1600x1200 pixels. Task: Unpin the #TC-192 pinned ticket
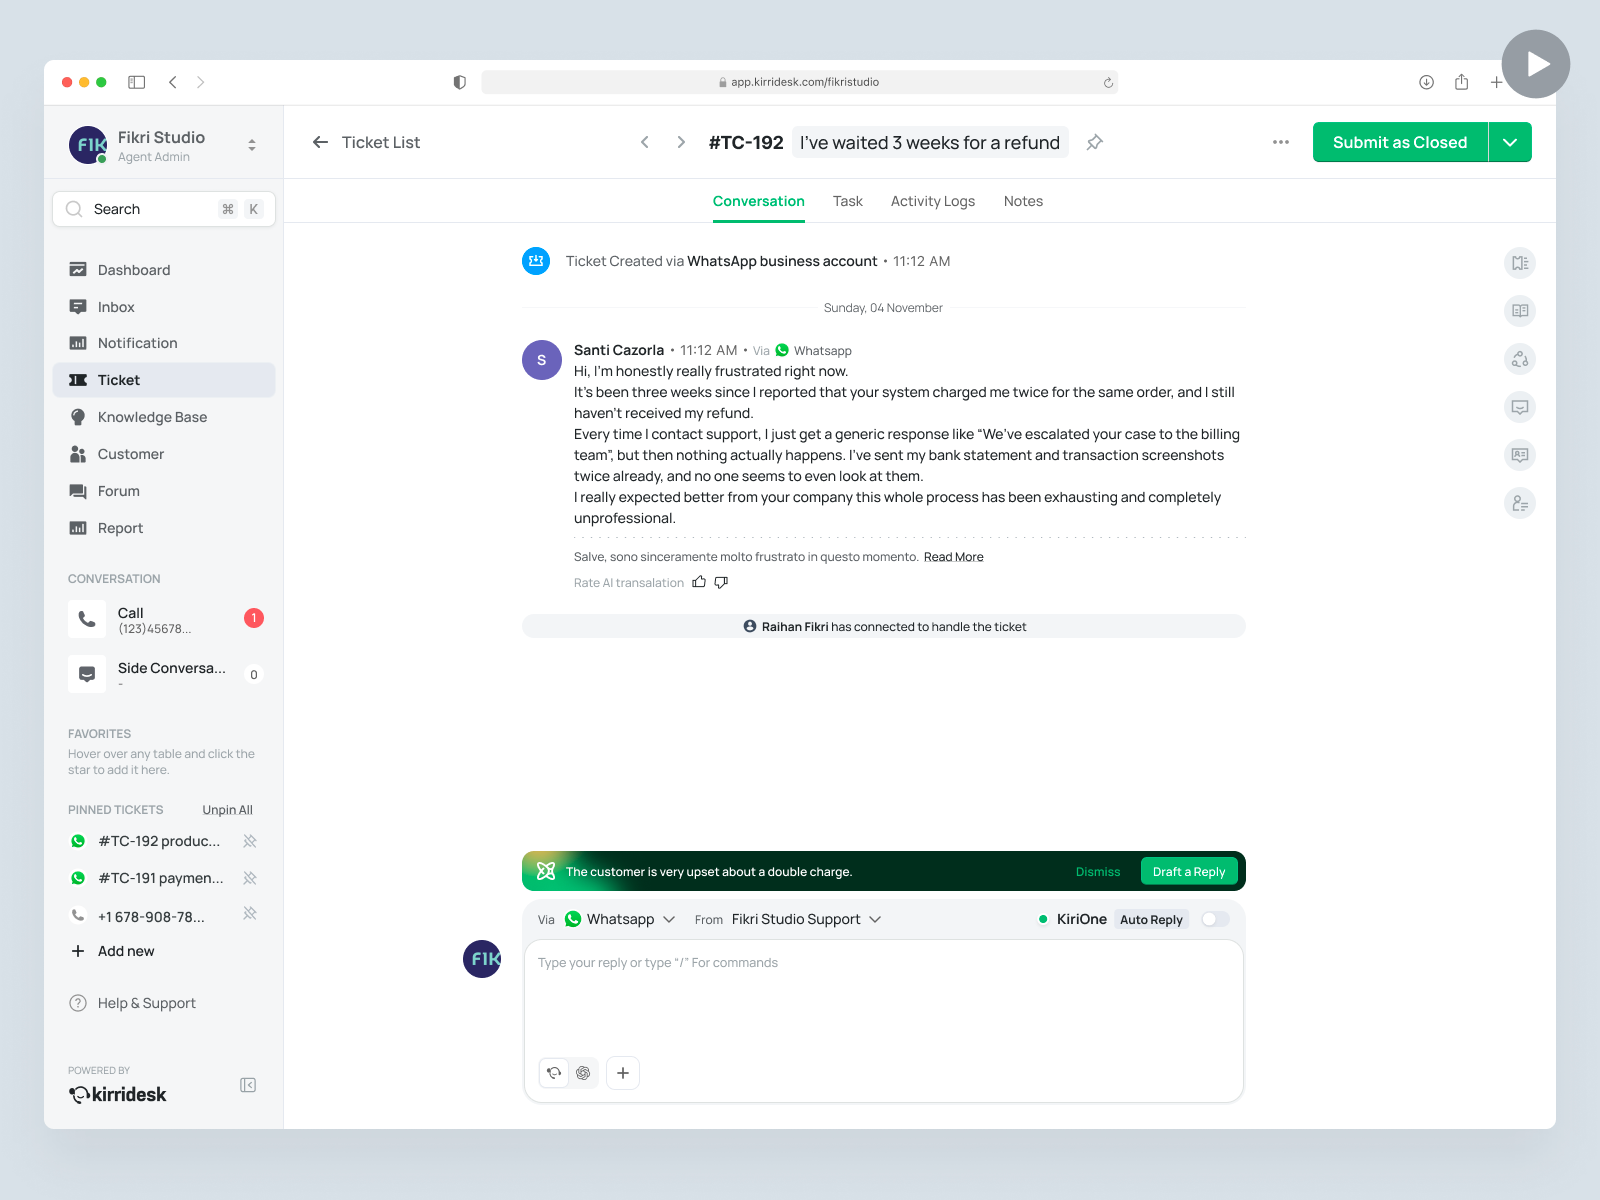[250, 841]
